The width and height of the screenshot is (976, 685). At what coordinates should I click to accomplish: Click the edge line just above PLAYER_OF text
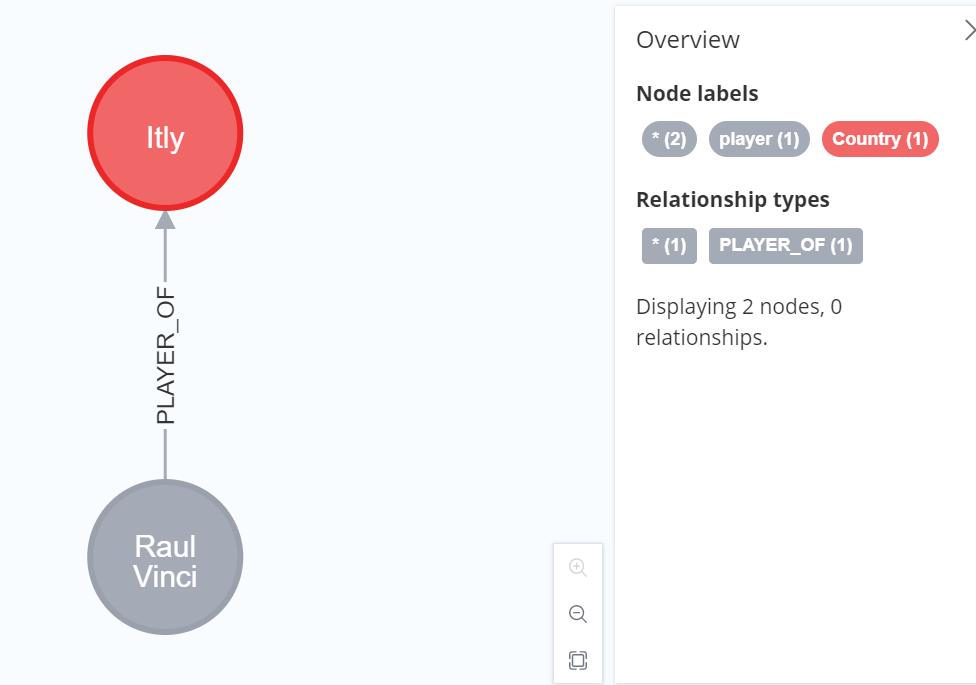click(x=165, y=255)
